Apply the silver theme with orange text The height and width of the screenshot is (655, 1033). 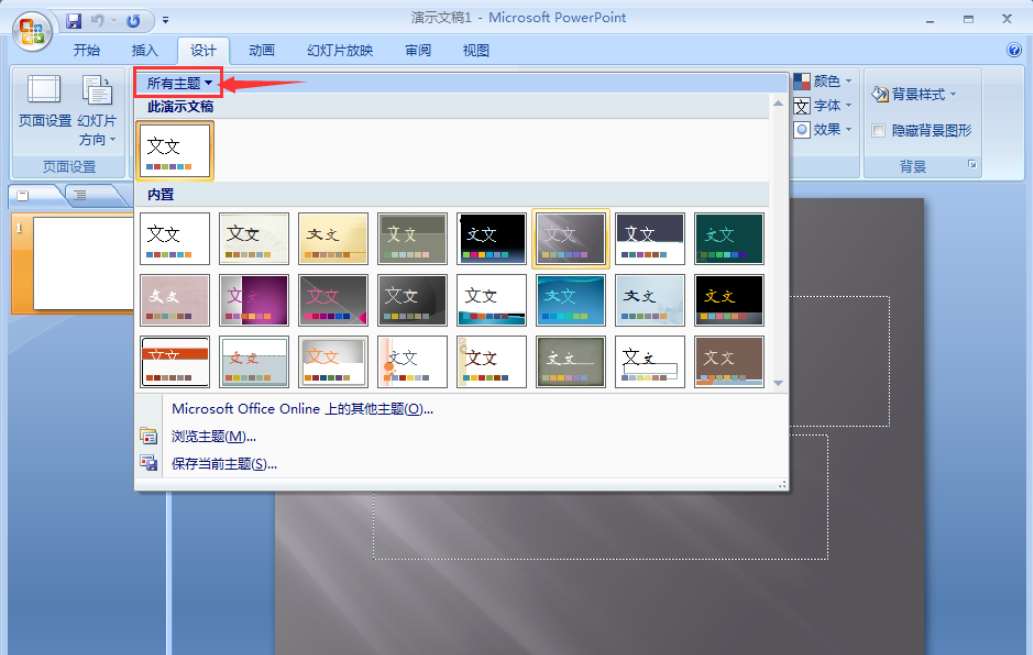(333, 362)
